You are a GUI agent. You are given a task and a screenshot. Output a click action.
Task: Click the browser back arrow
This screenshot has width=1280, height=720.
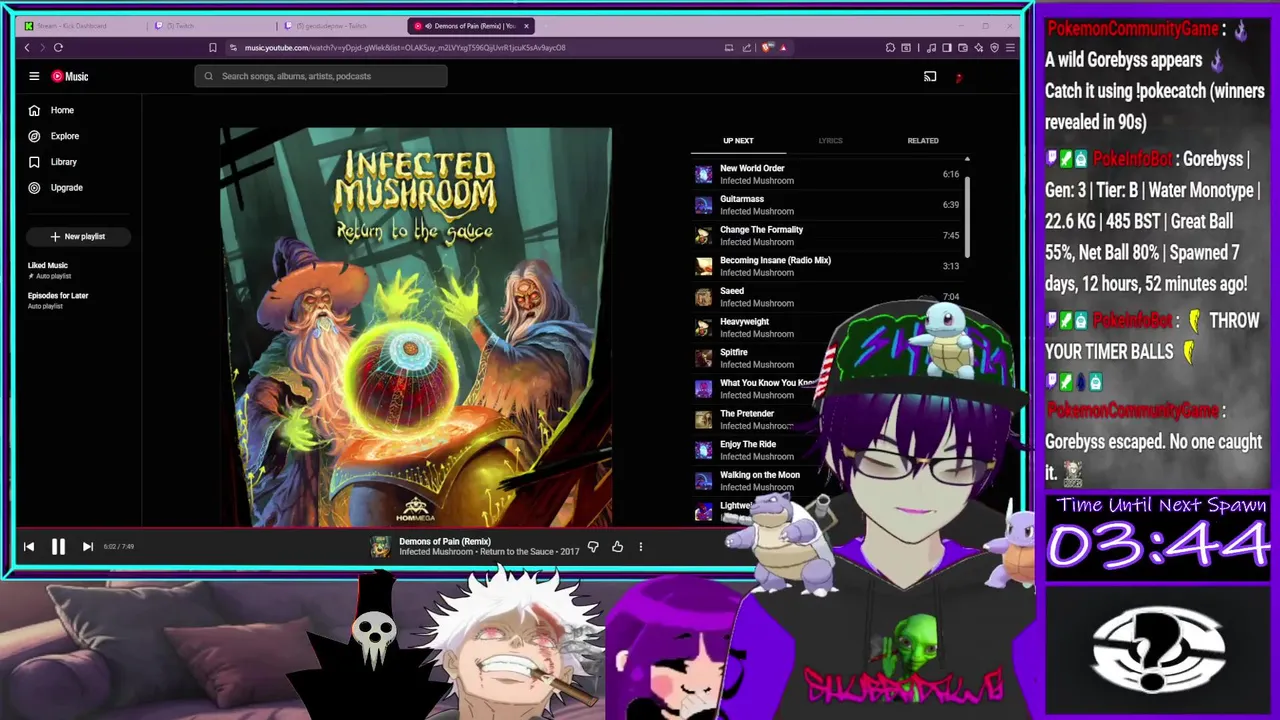click(27, 47)
